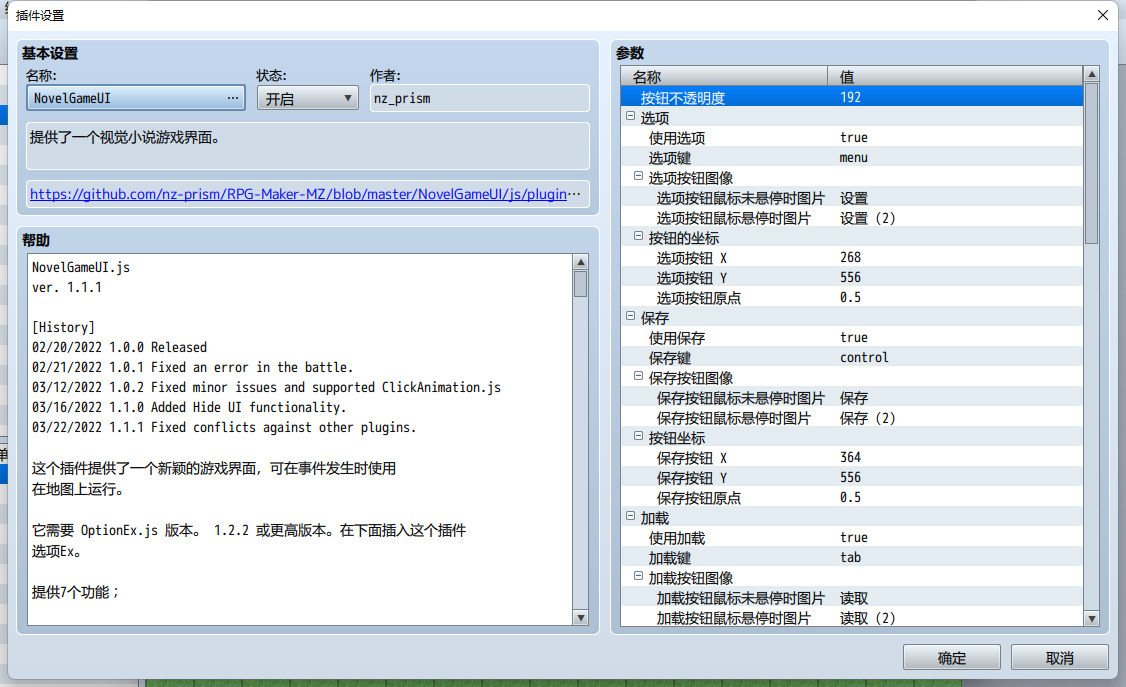Image resolution: width=1126 pixels, height=687 pixels.
Task: Collapse the 加载 group
Action: (631, 515)
